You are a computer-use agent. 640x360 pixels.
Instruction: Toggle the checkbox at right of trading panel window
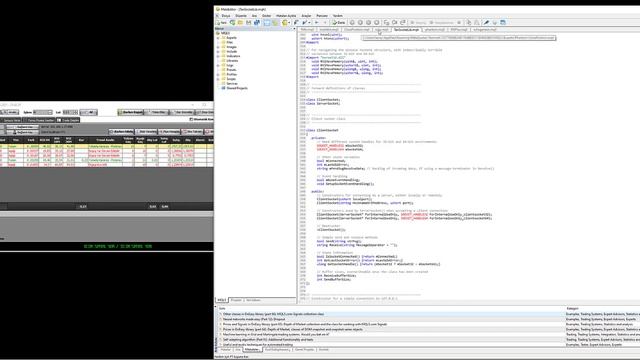click(x=191, y=120)
